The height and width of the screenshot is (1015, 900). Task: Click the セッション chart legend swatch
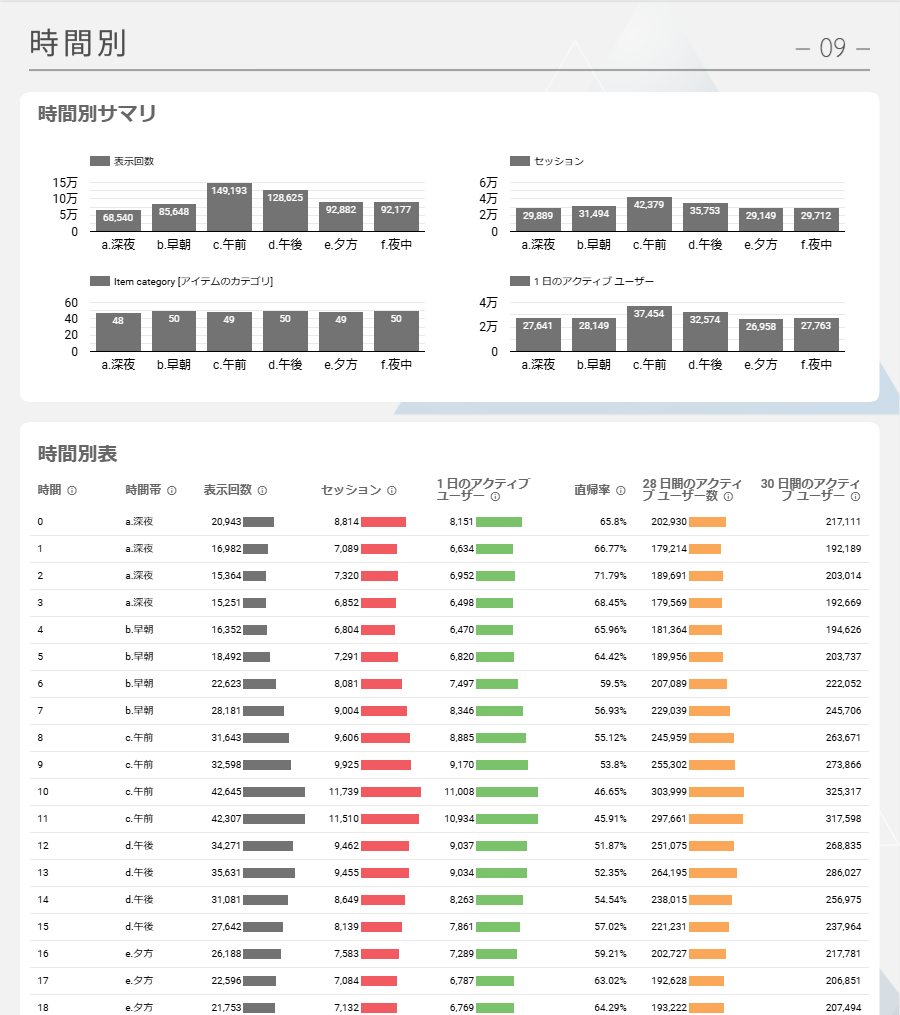[520, 161]
